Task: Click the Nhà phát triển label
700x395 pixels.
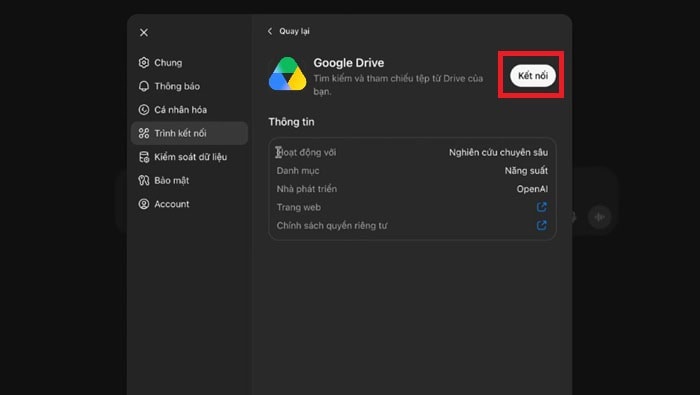Action: [x=307, y=189]
